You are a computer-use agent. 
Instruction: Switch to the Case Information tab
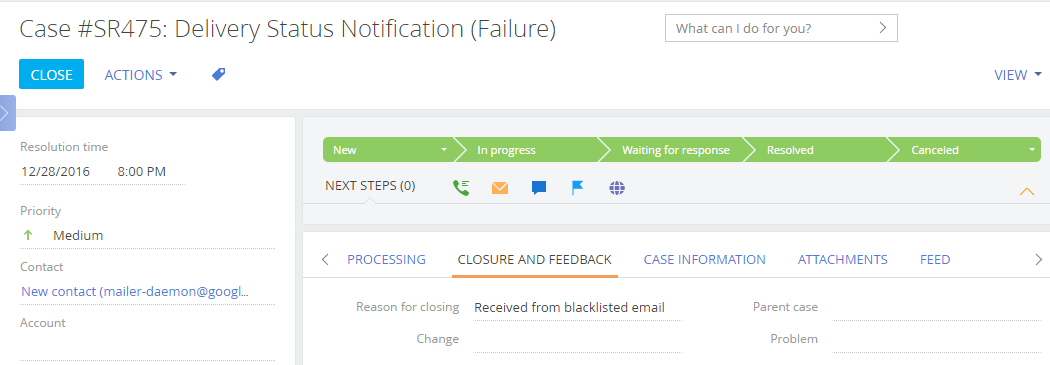pyautogui.click(x=704, y=260)
